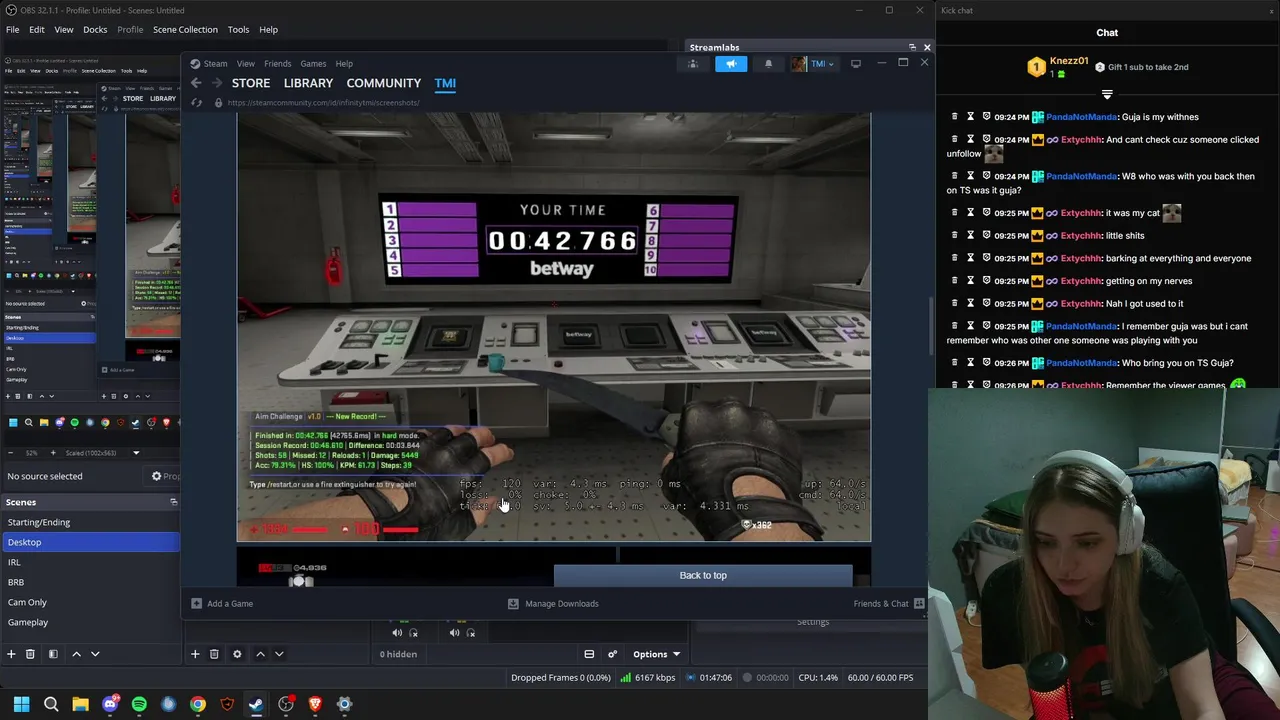The height and width of the screenshot is (720, 1280).
Task: Open advanced audio properties gears icon
Action: point(612,654)
